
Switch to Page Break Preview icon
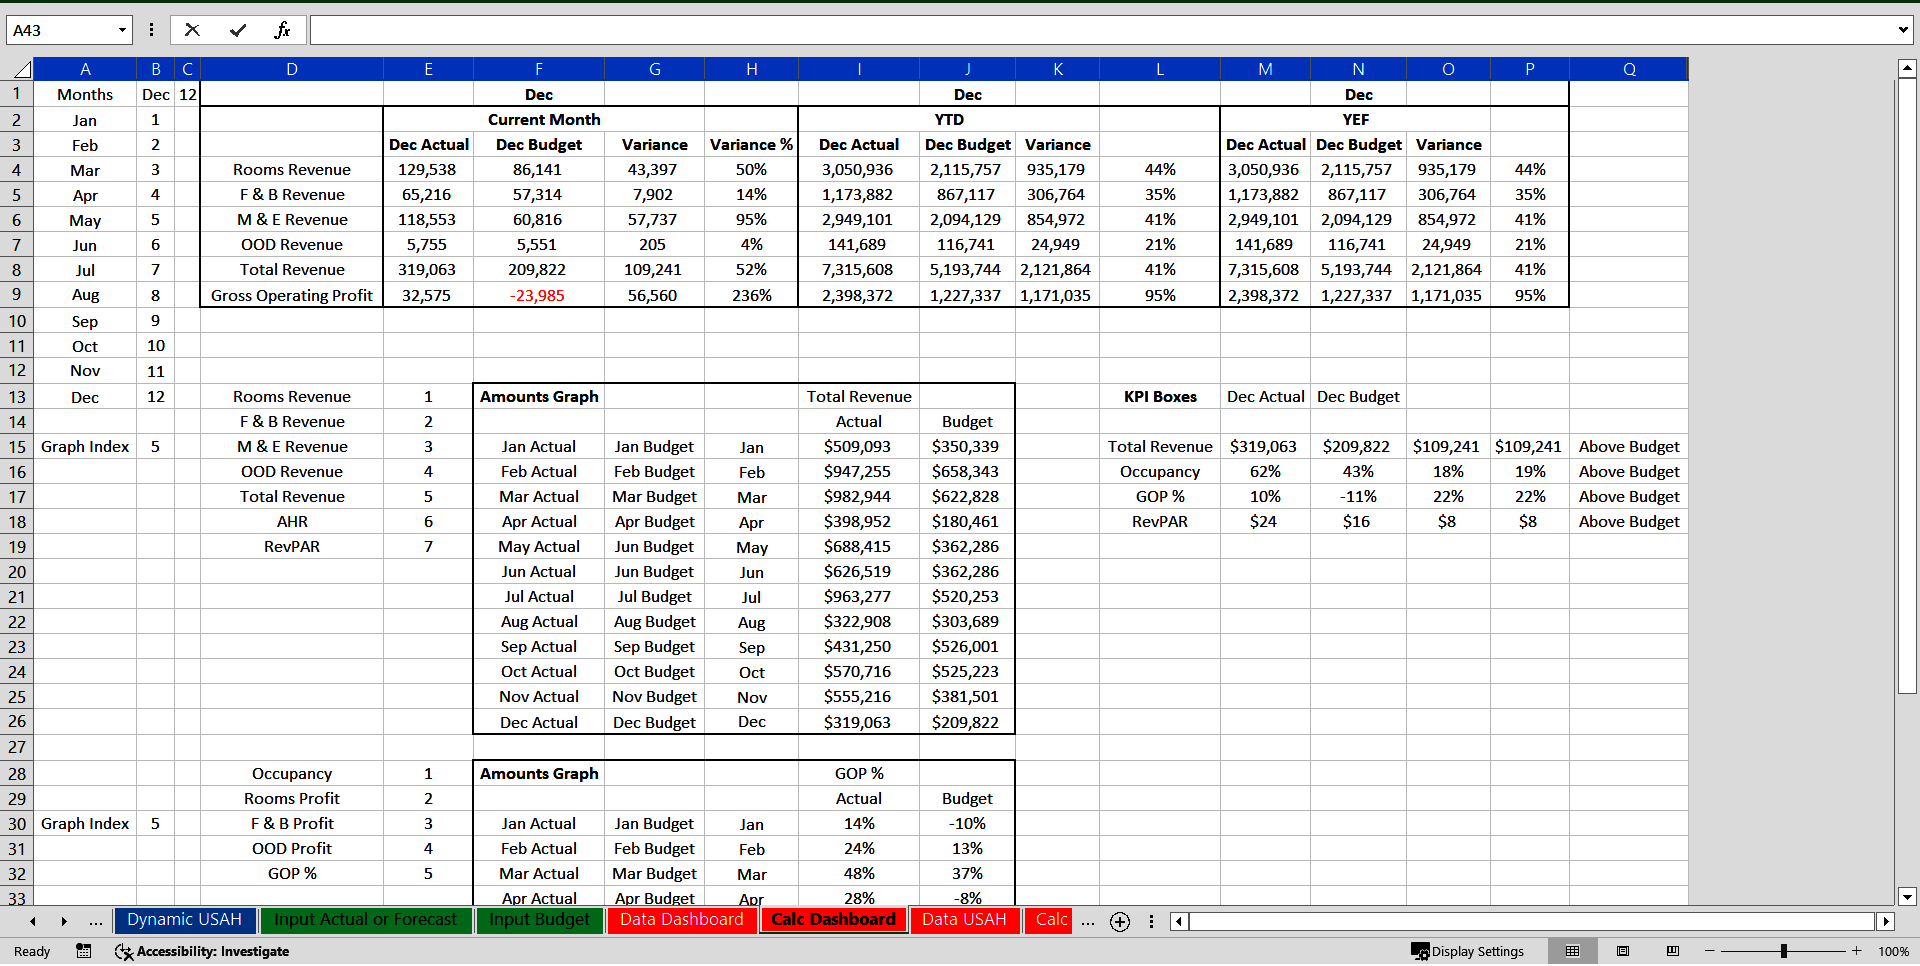pyautogui.click(x=1673, y=951)
